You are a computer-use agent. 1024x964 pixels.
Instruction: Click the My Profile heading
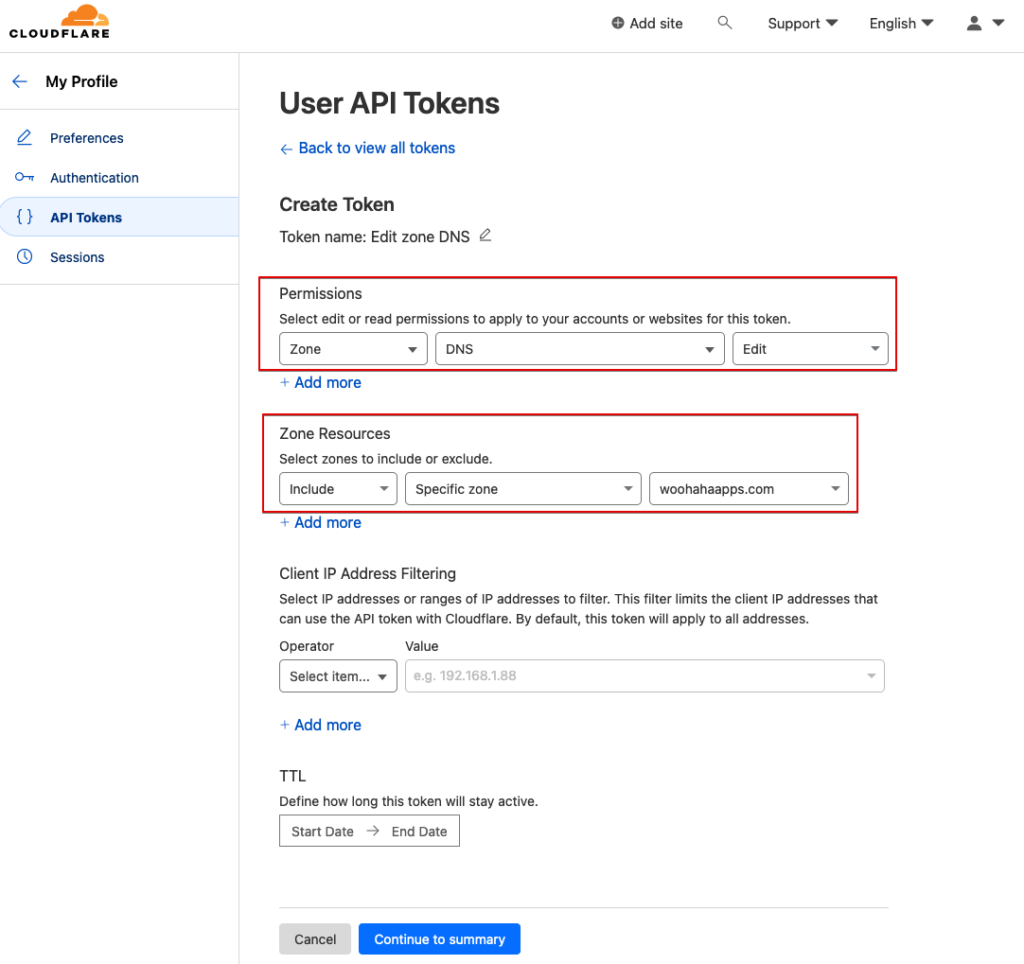(82, 82)
